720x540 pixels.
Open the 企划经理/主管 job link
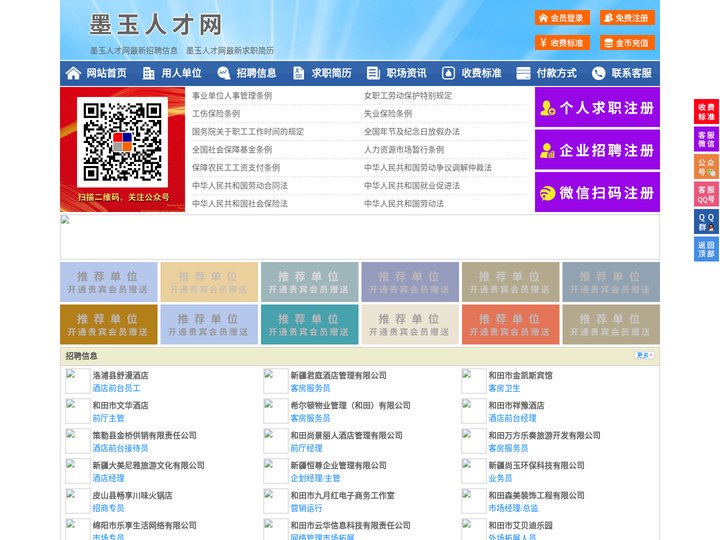(315, 478)
